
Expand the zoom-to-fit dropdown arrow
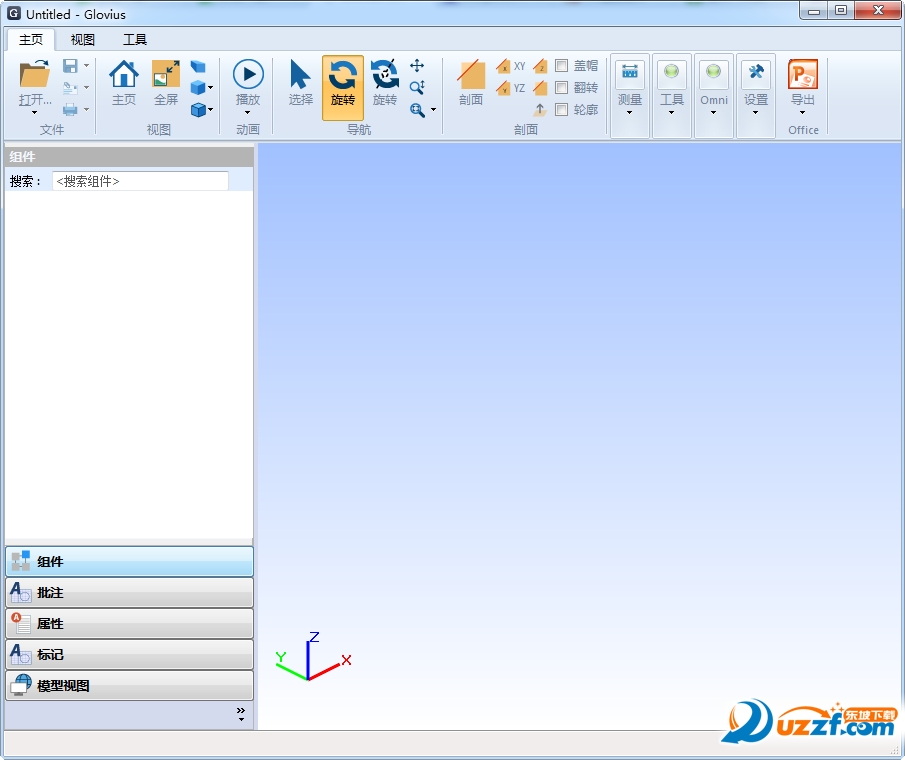[433, 109]
